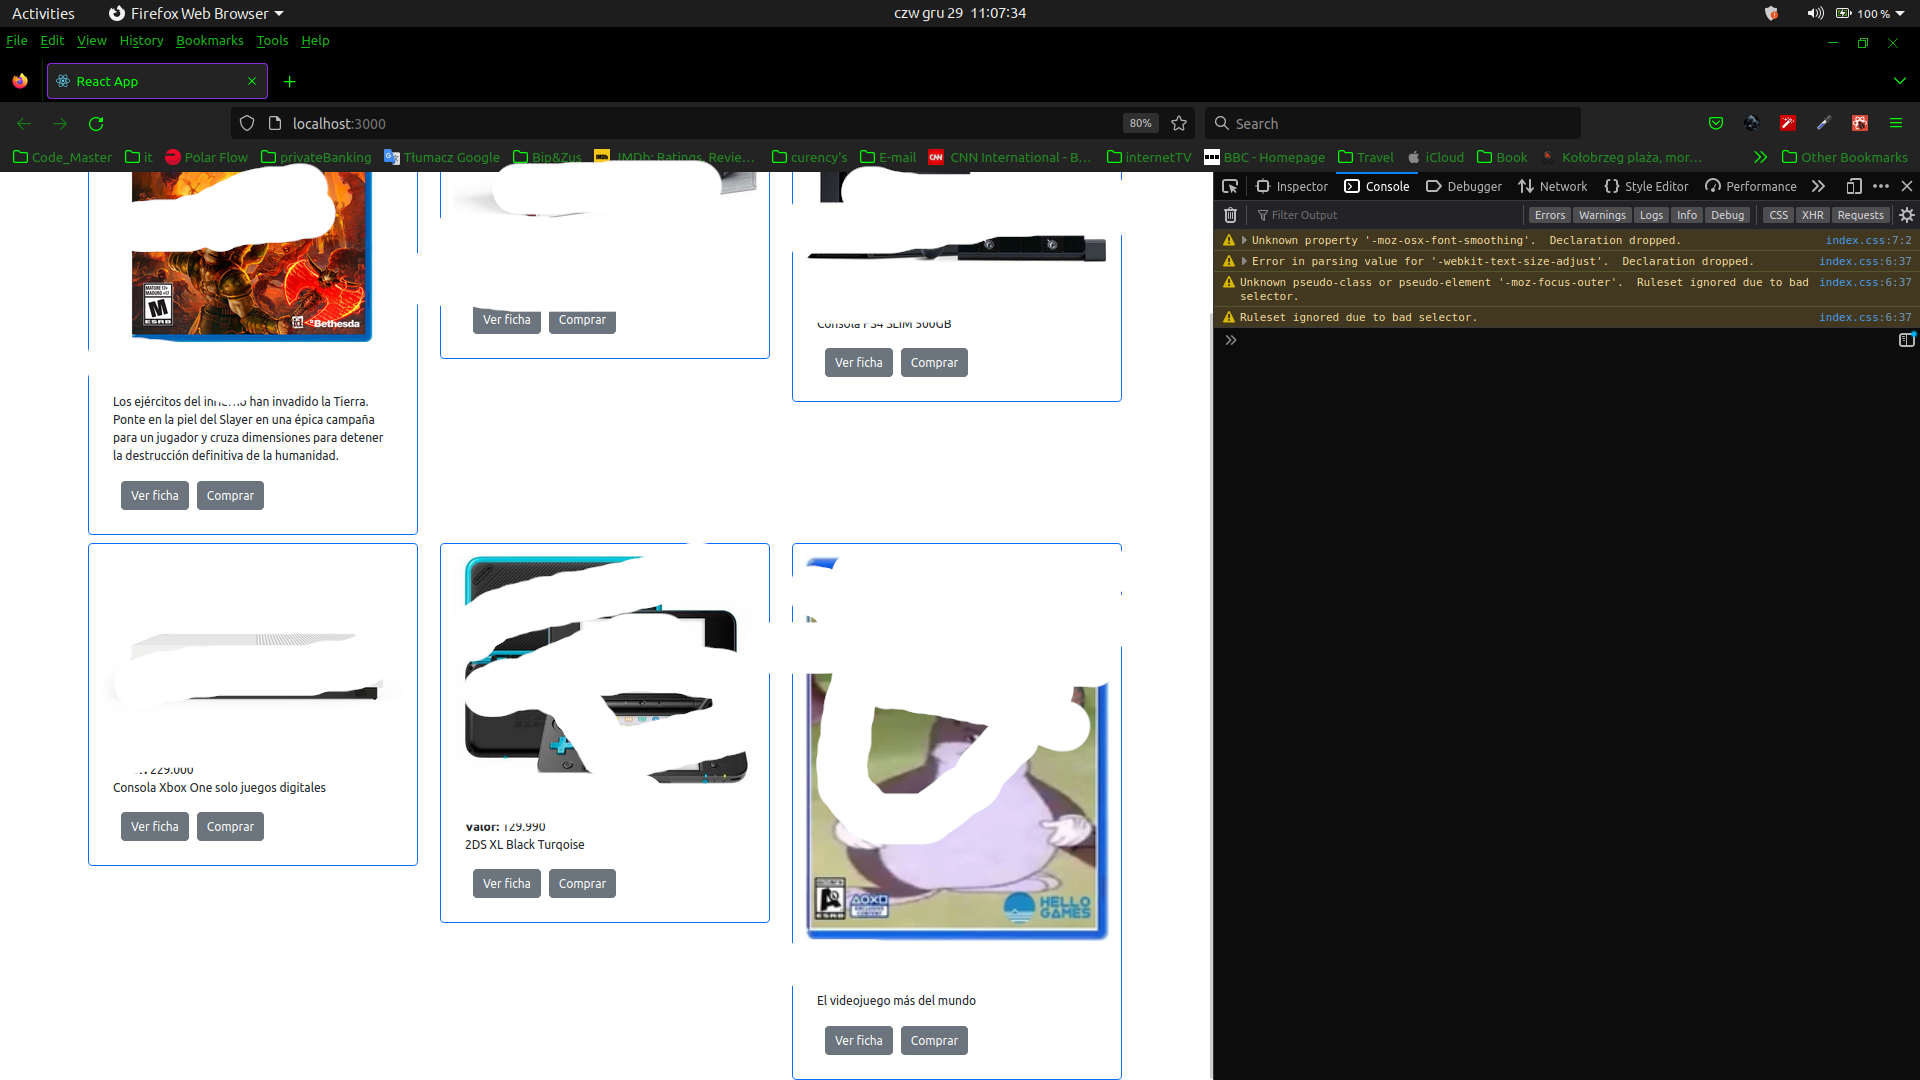Expand the bookmarks overflow menu
This screenshot has height=1080, width=1920.
tap(1760, 157)
